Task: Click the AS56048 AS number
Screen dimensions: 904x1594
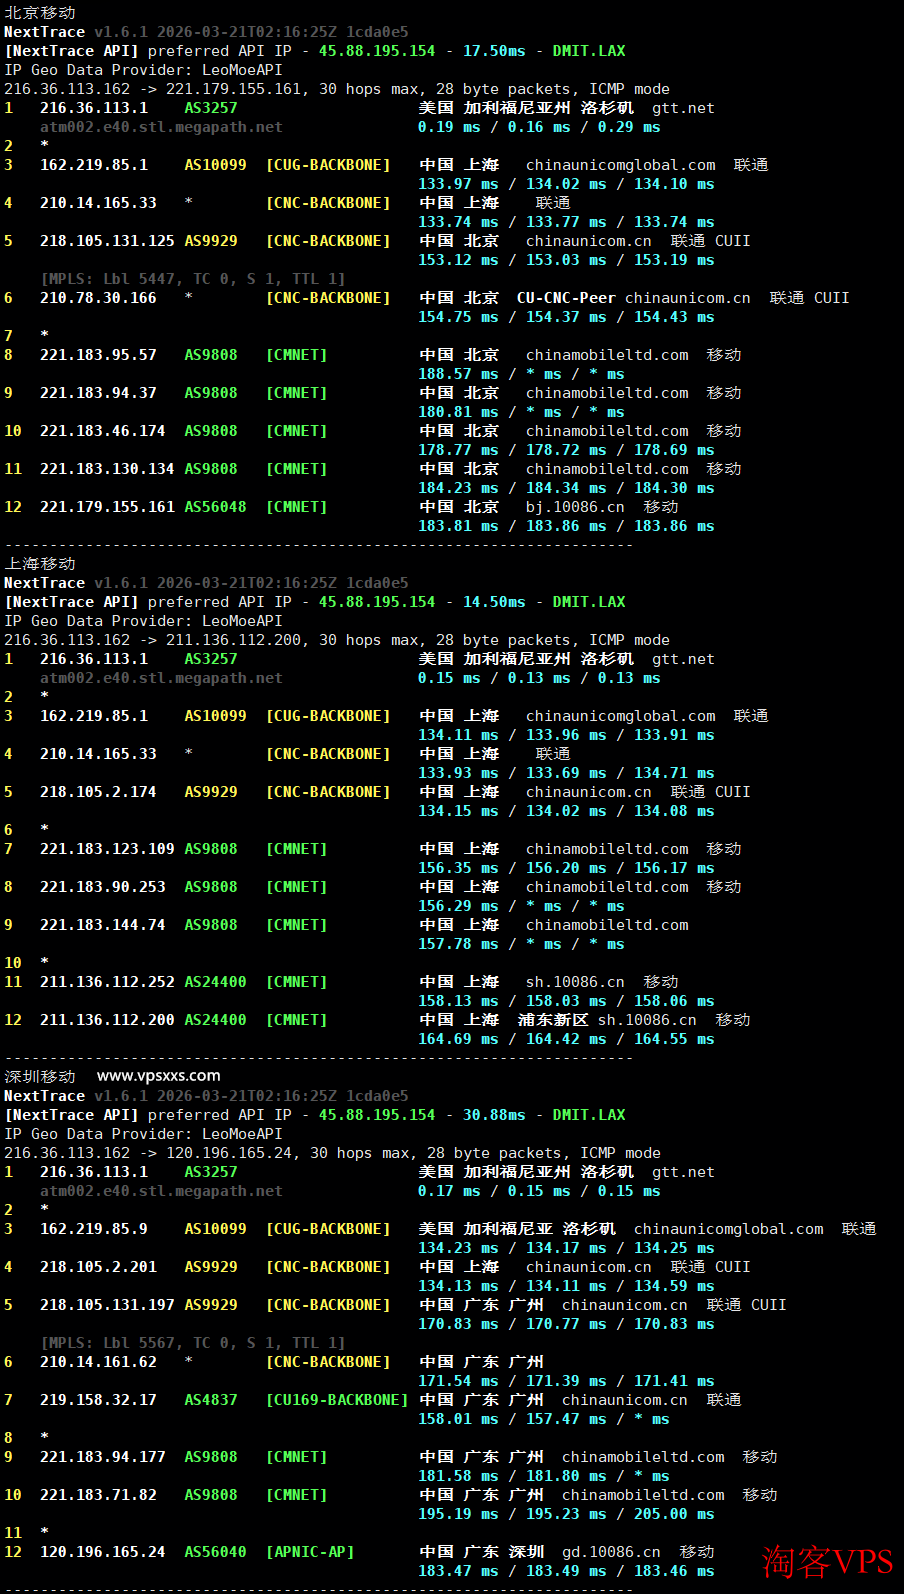Action: (x=215, y=507)
